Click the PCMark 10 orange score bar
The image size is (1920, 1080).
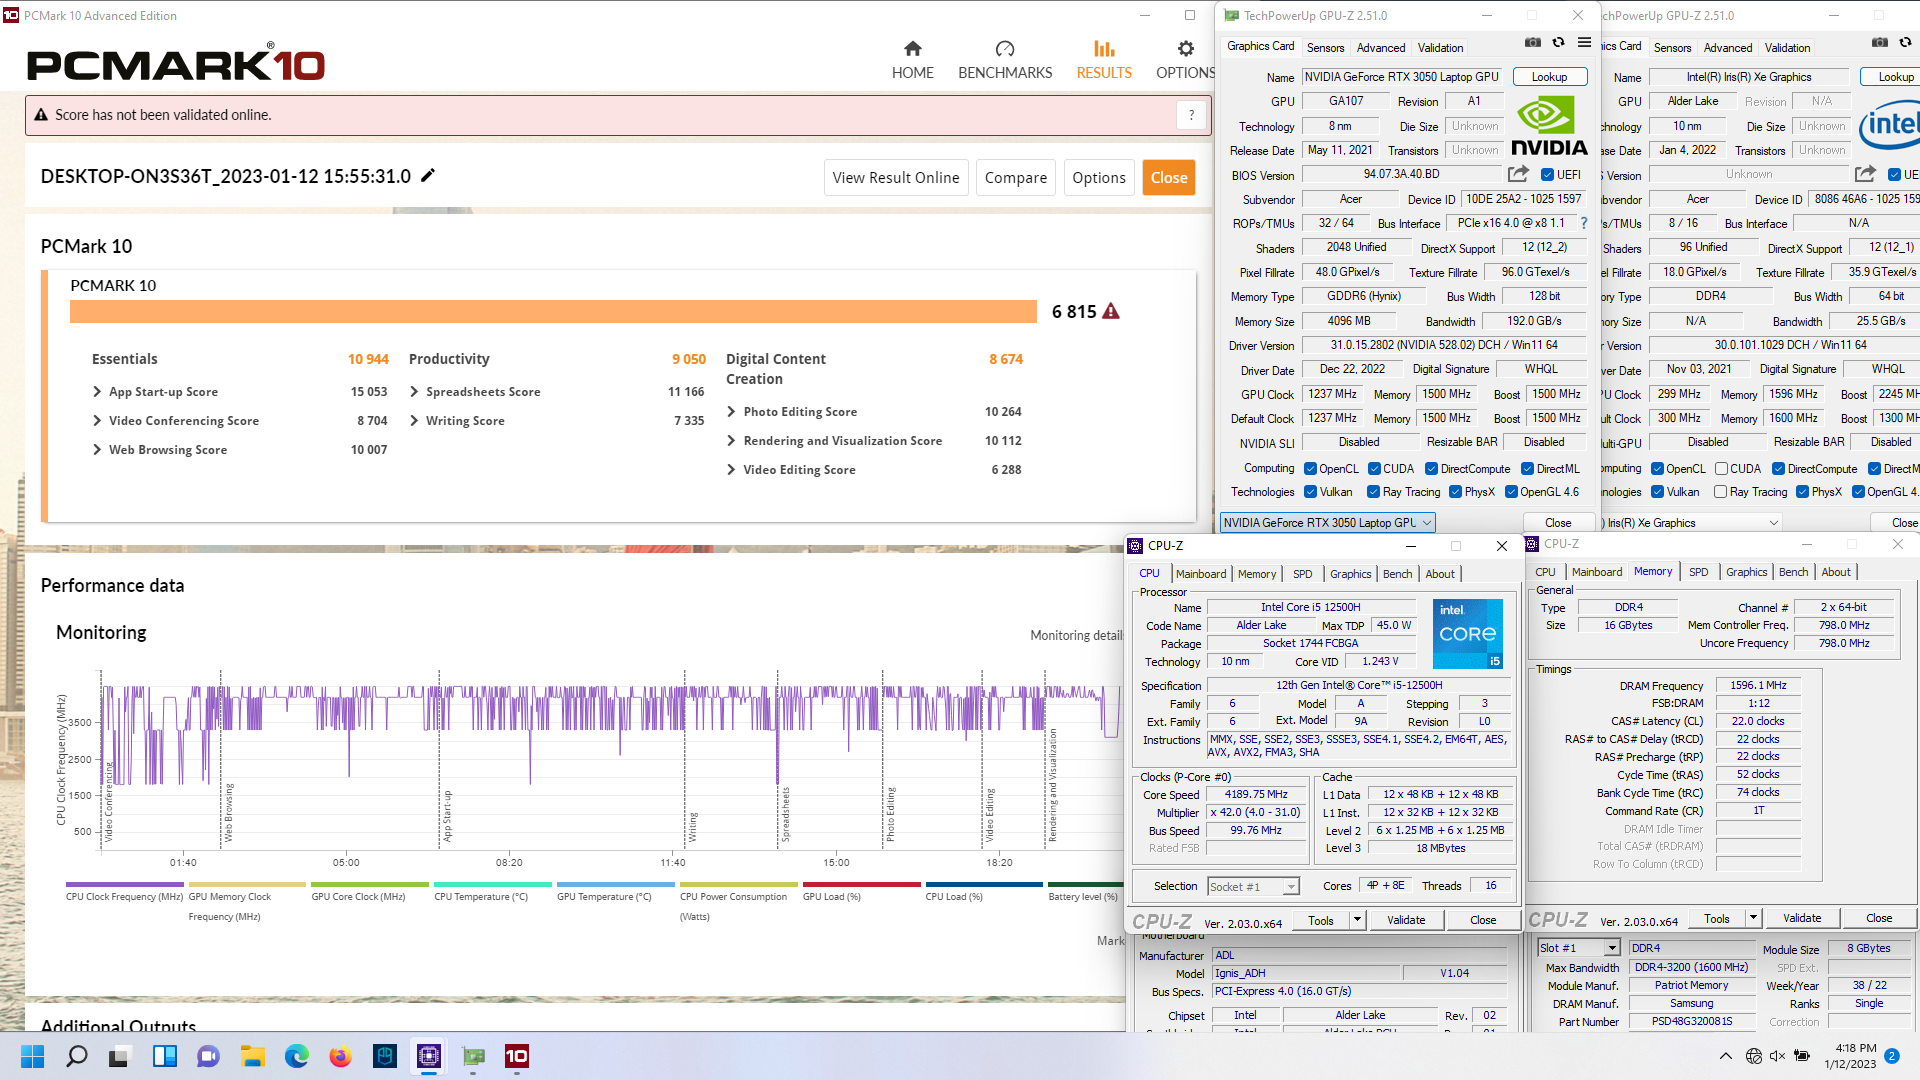click(553, 312)
